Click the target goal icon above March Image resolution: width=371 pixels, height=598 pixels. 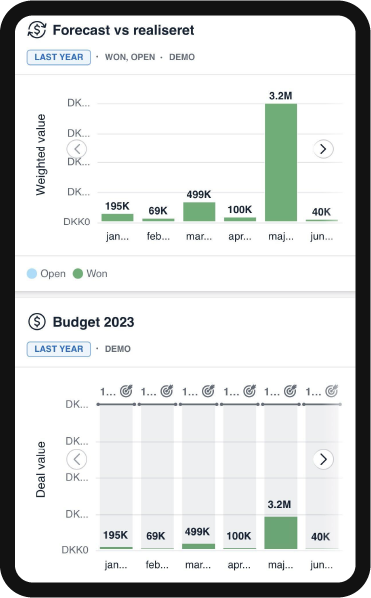click(208, 391)
